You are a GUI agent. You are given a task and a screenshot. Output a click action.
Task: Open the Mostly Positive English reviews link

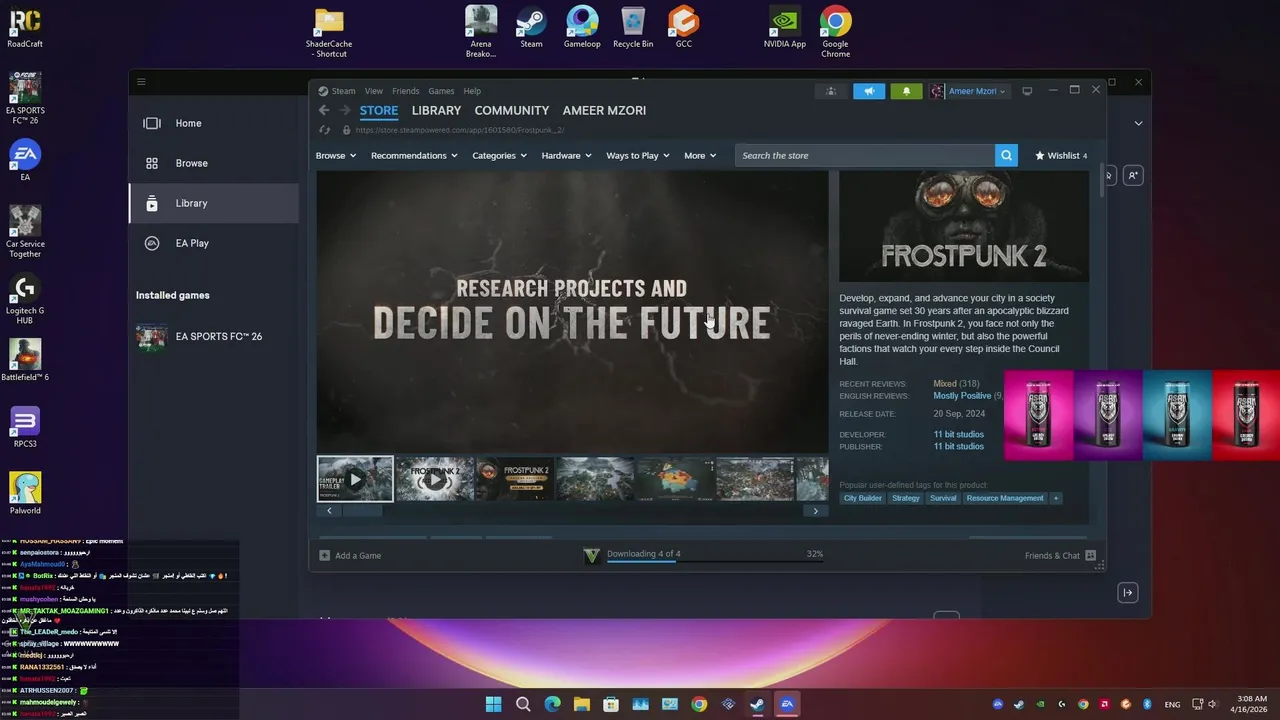(962, 396)
